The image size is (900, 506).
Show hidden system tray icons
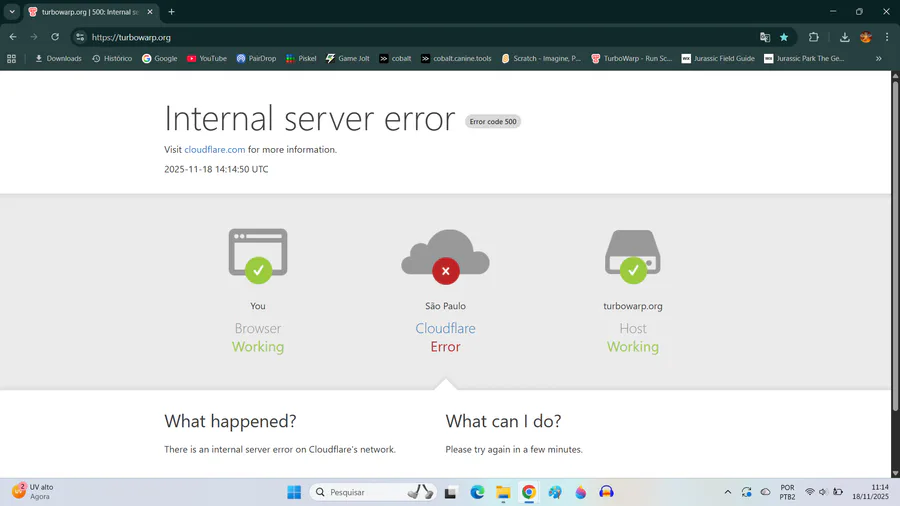click(728, 492)
